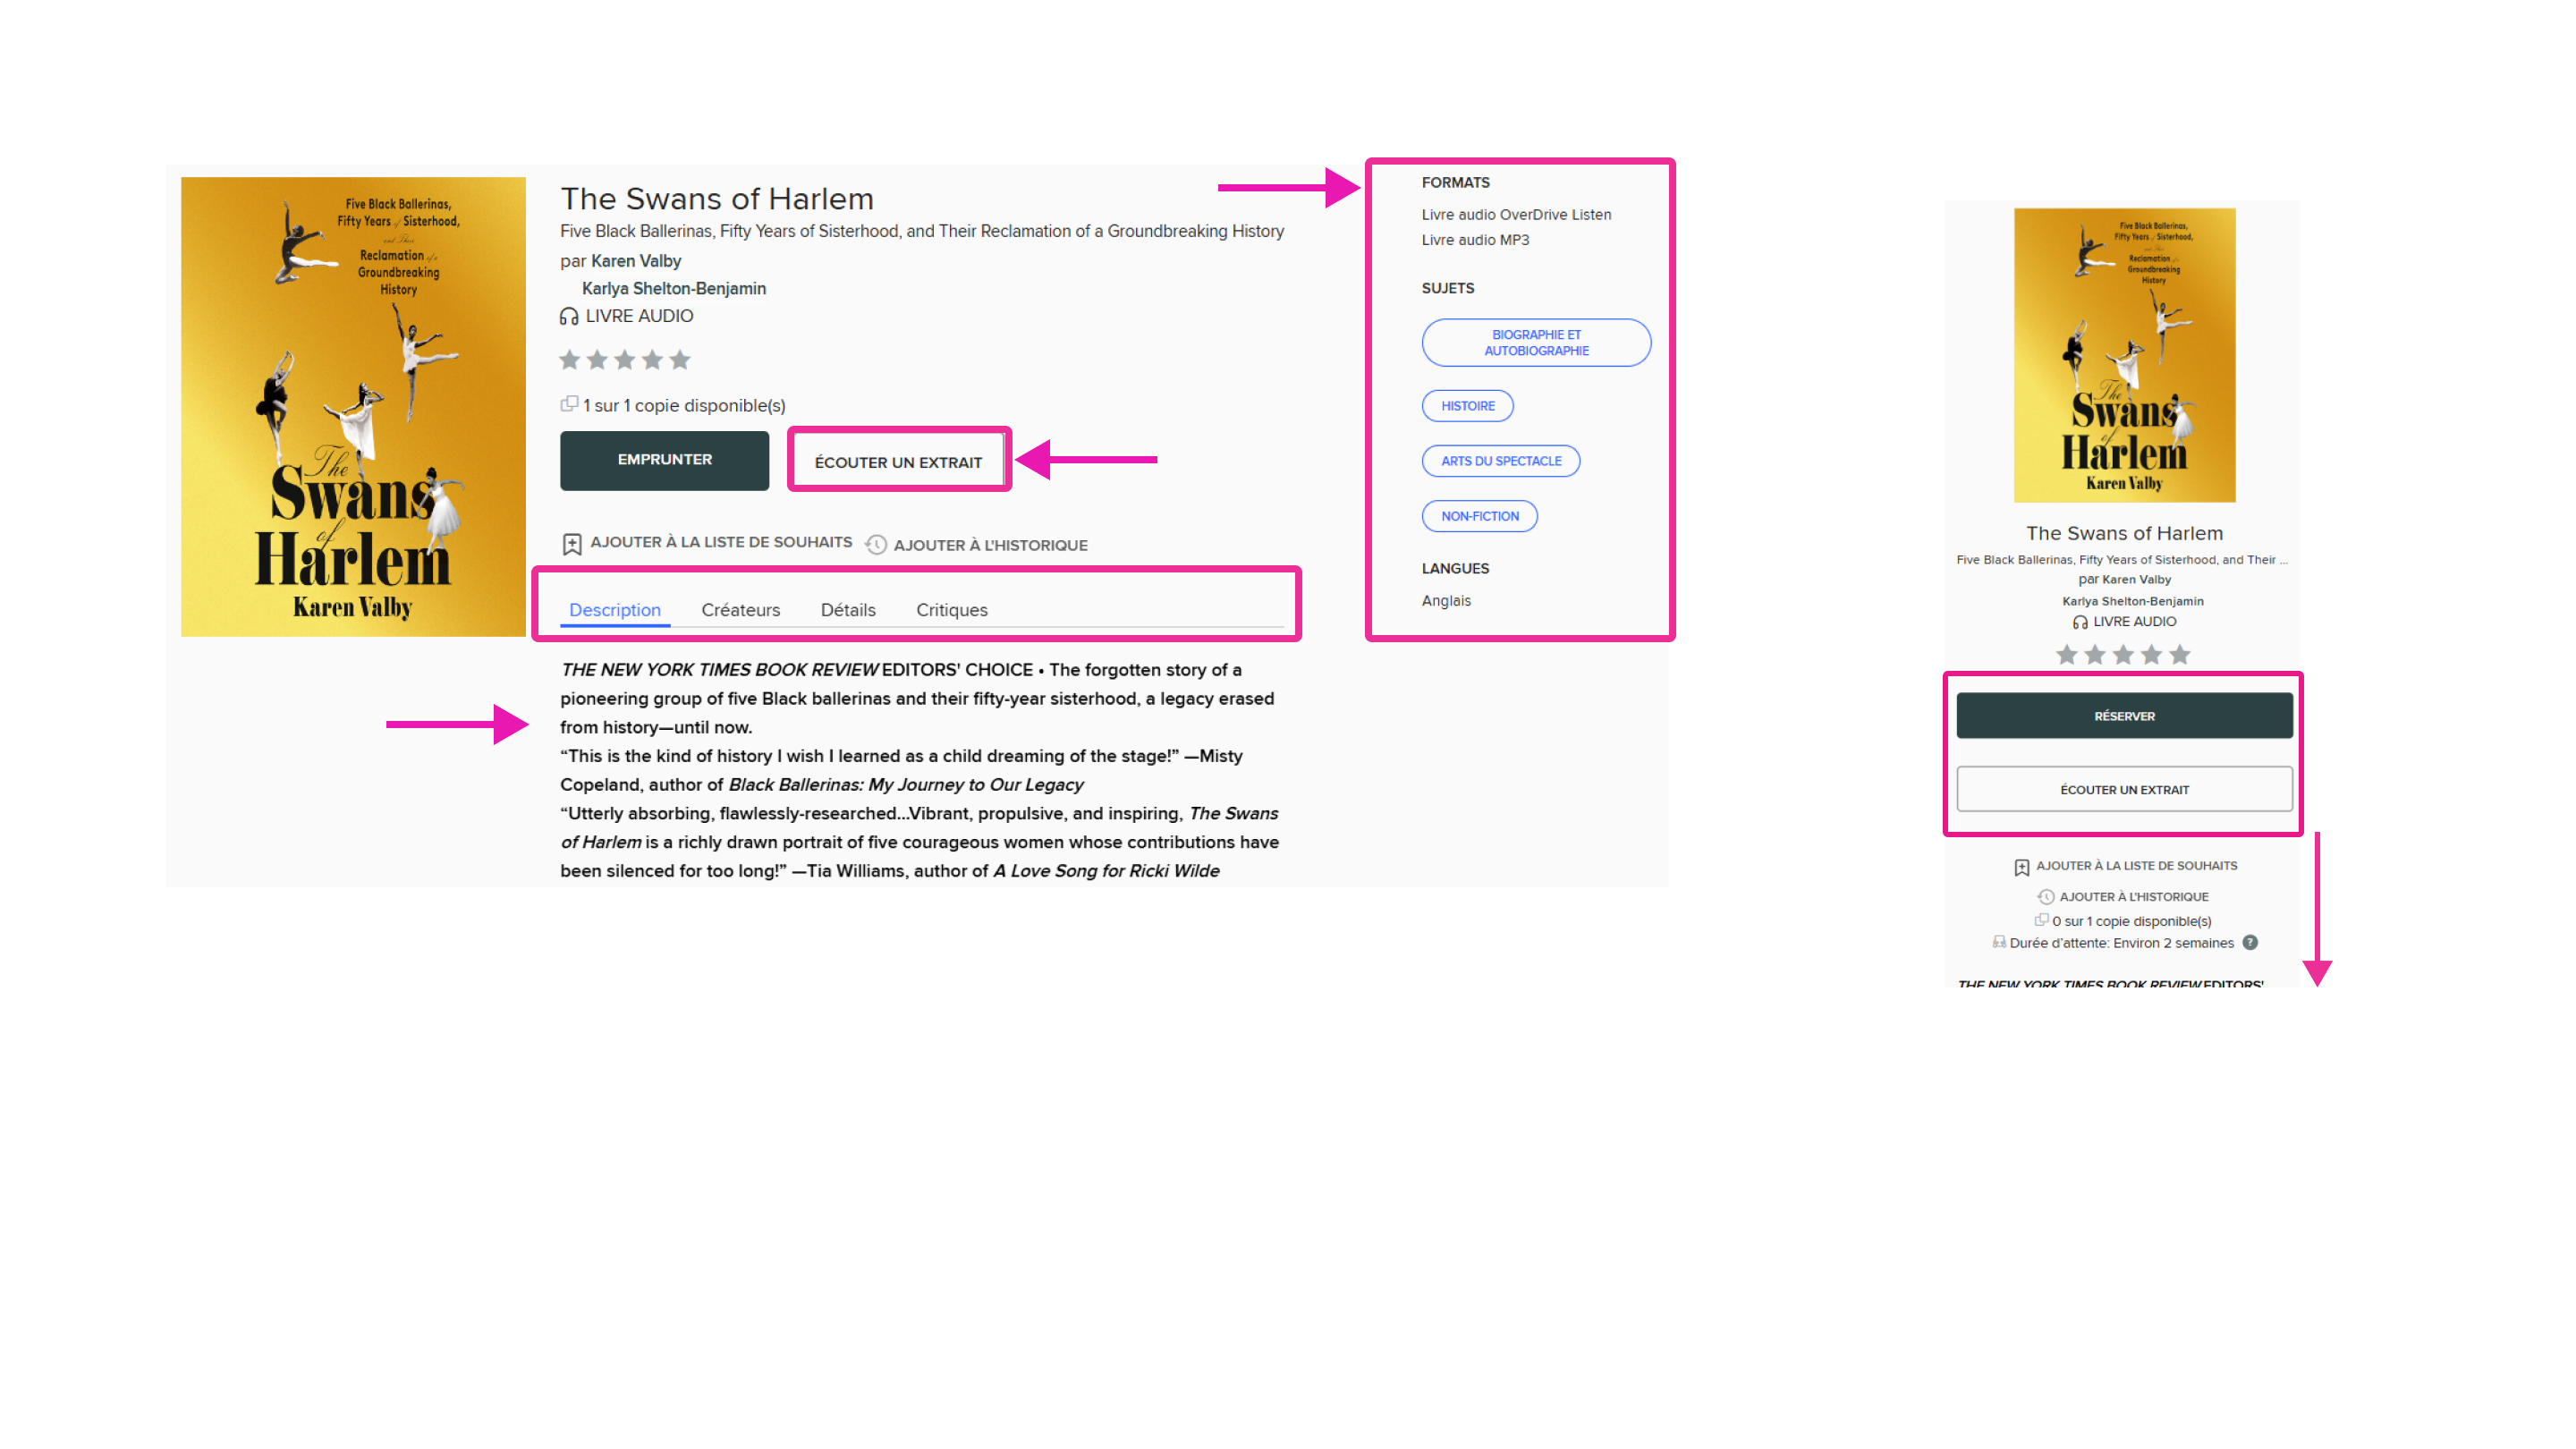Screen dimensions: 2576x1449
Task: Rate three stars in main view
Action: coord(625,360)
